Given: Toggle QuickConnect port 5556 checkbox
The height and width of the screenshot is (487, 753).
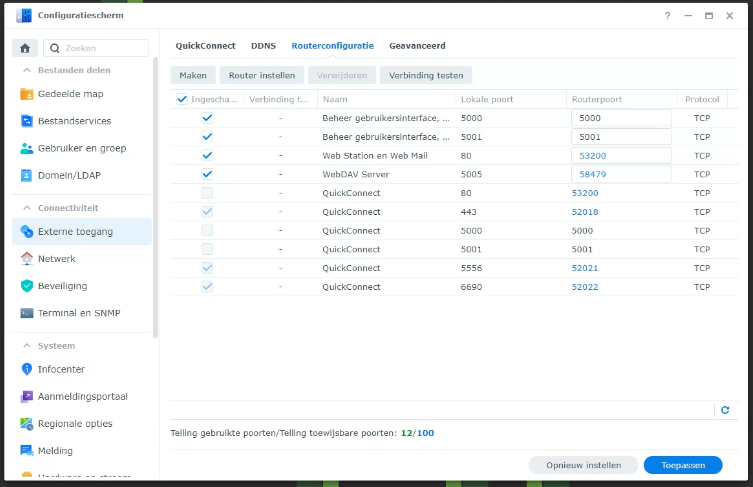Looking at the screenshot, I should pyautogui.click(x=207, y=268).
